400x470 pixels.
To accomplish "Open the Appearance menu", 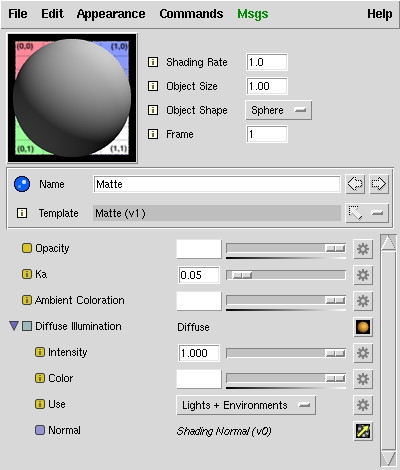I will point(111,14).
